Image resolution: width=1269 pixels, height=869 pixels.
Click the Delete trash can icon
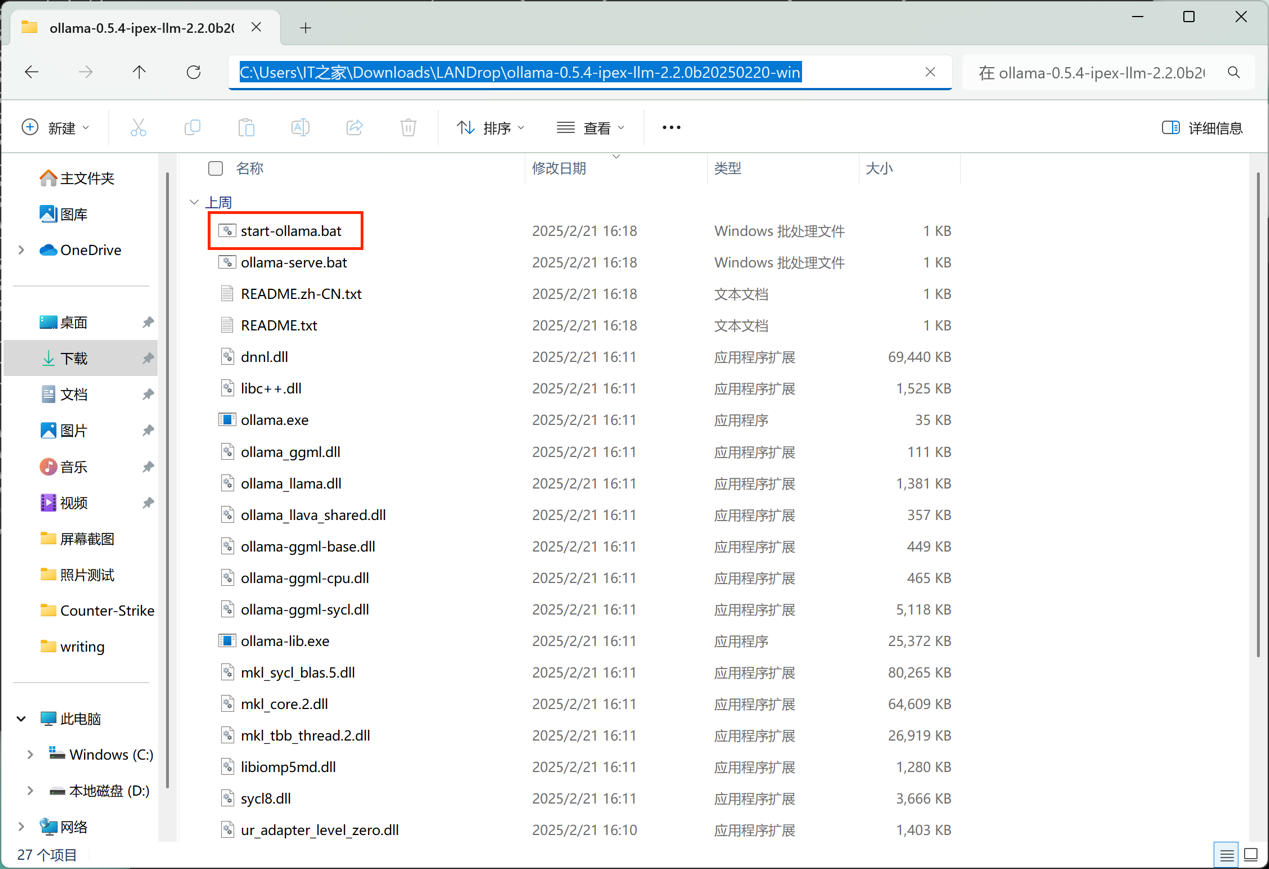point(408,128)
